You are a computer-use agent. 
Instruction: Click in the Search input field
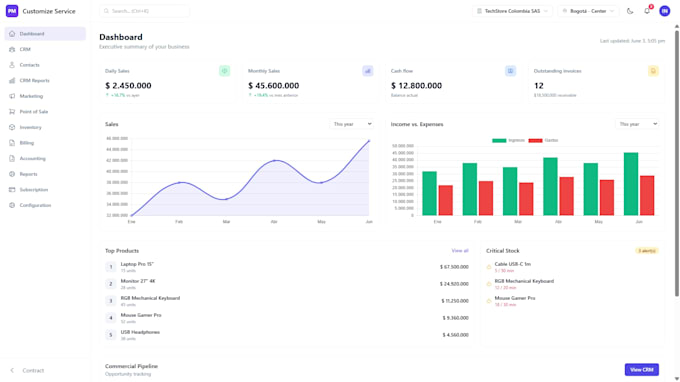point(144,11)
